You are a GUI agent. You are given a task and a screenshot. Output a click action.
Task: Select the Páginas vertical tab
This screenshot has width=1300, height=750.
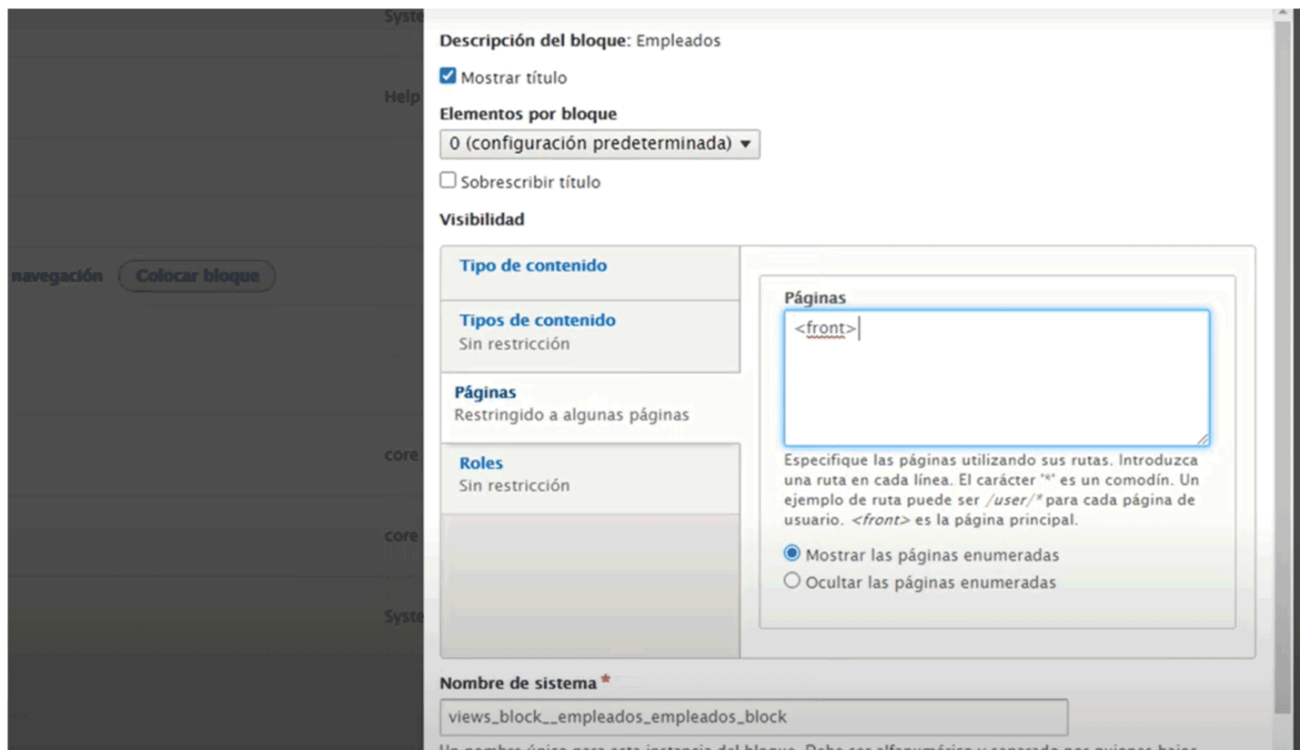[x=590, y=408]
